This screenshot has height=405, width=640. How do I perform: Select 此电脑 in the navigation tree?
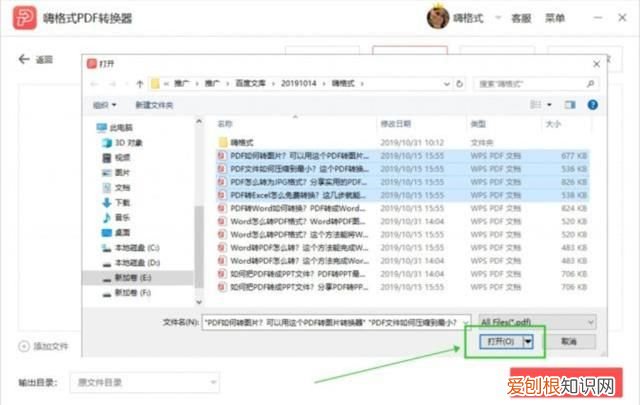pyautogui.click(x=115, y=128)
